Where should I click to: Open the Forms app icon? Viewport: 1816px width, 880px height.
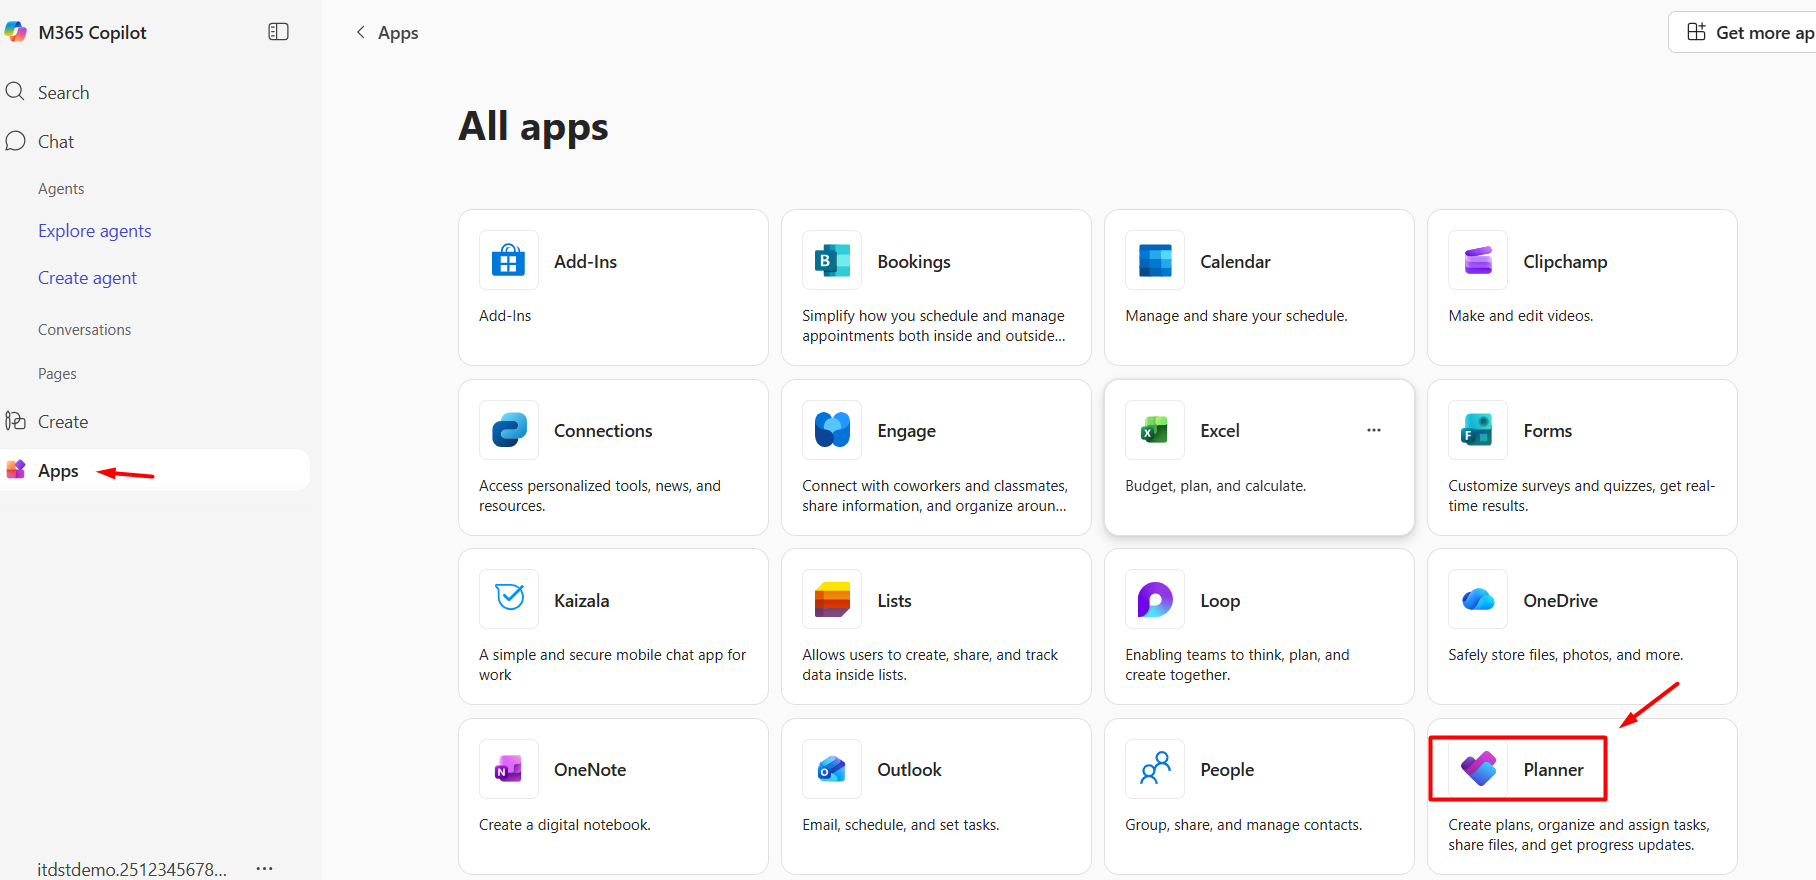point(1478,430)
